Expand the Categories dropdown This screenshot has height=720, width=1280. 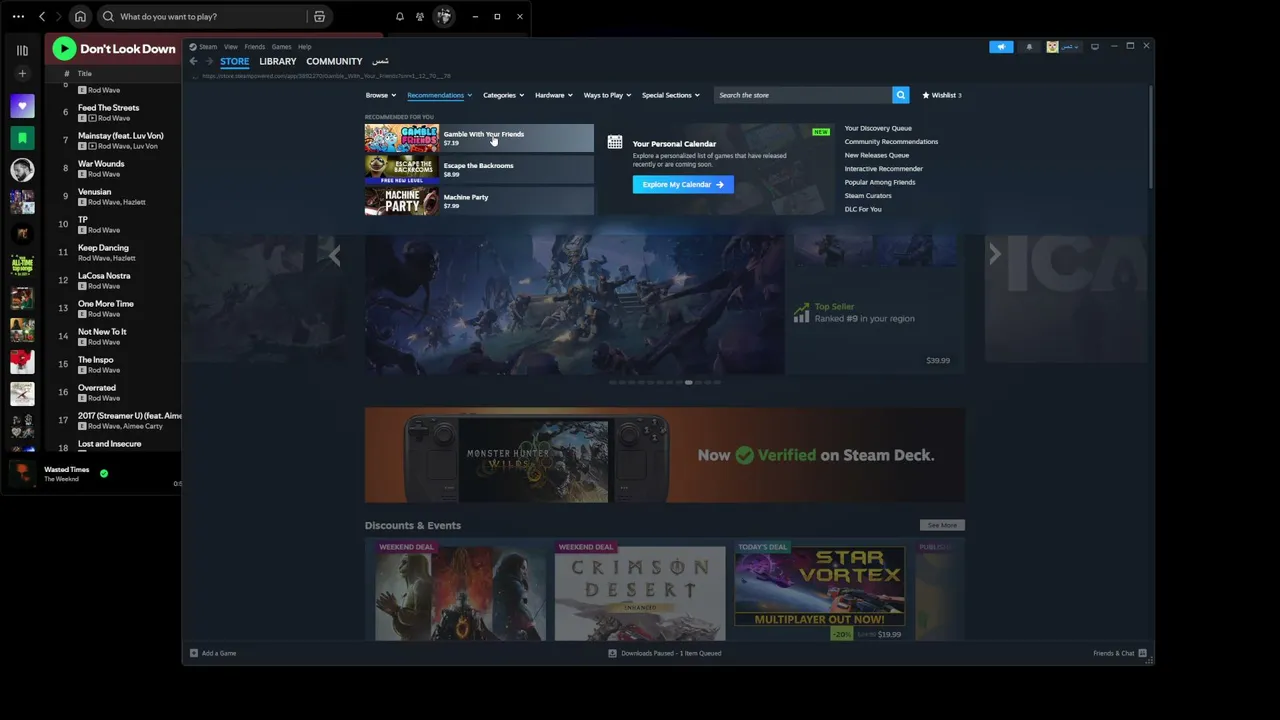coord(503,95)
